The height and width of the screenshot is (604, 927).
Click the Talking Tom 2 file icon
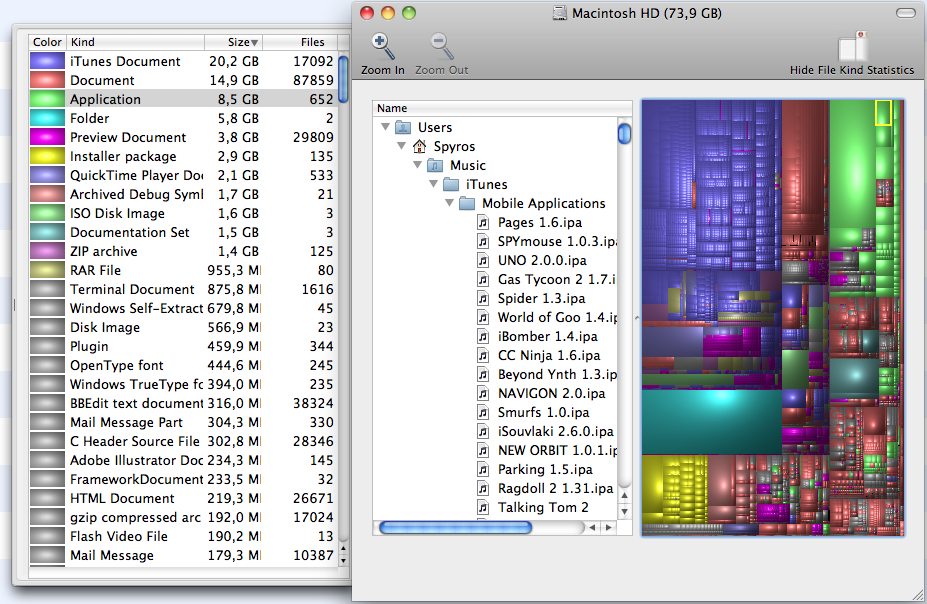pyautogui.click(x=483, y=507)
